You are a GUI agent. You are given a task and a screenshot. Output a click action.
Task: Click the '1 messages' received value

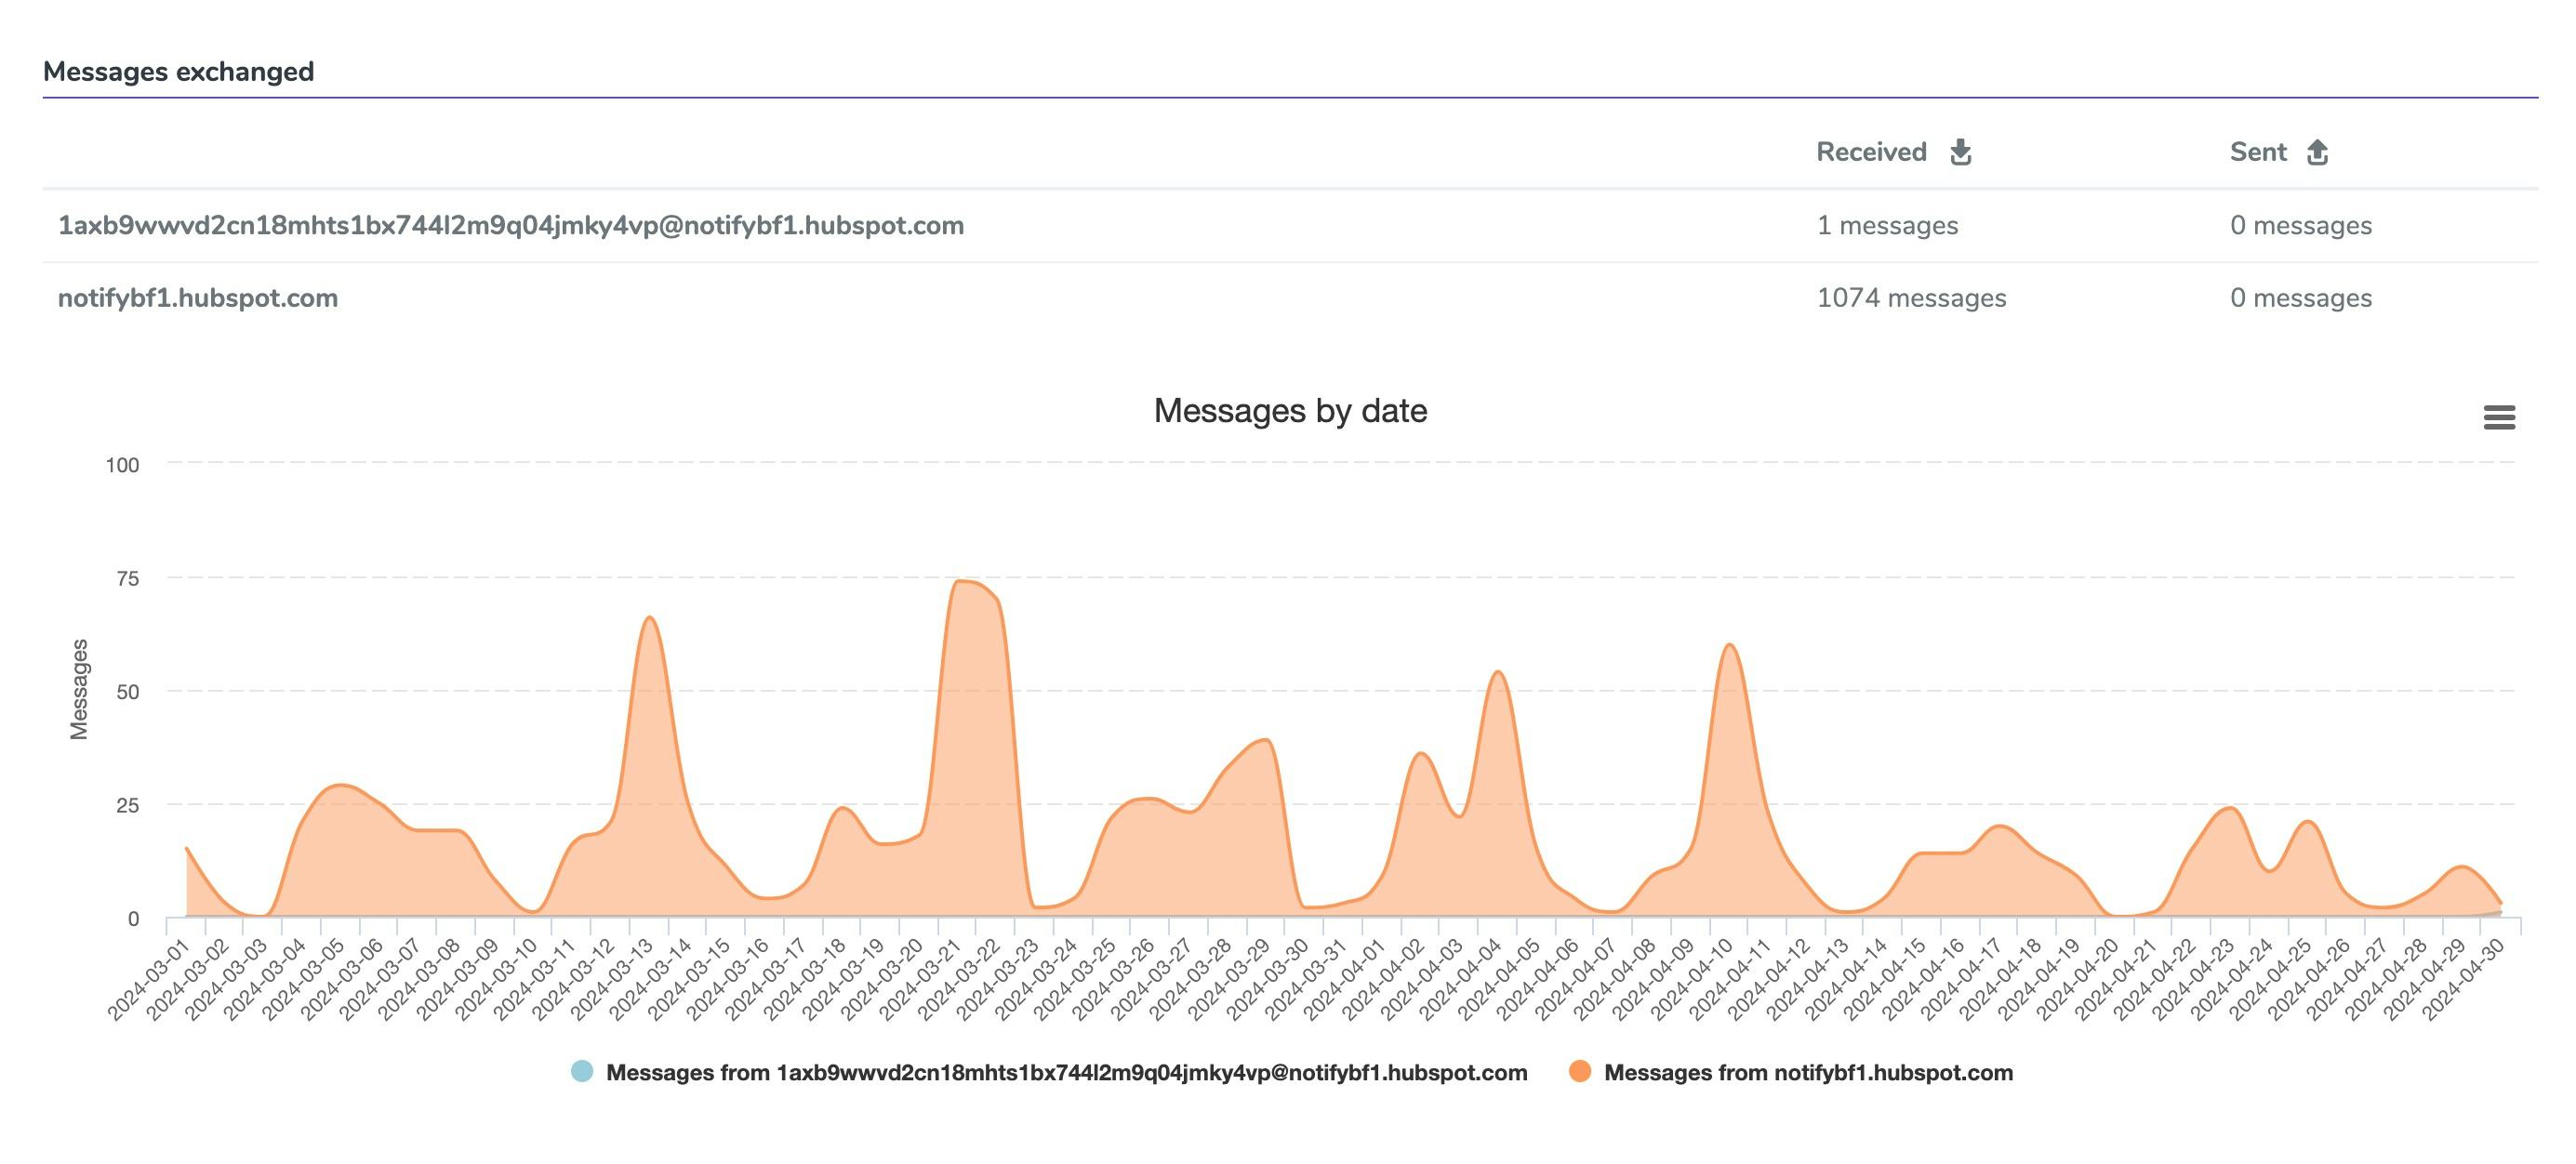[1887, 226]
